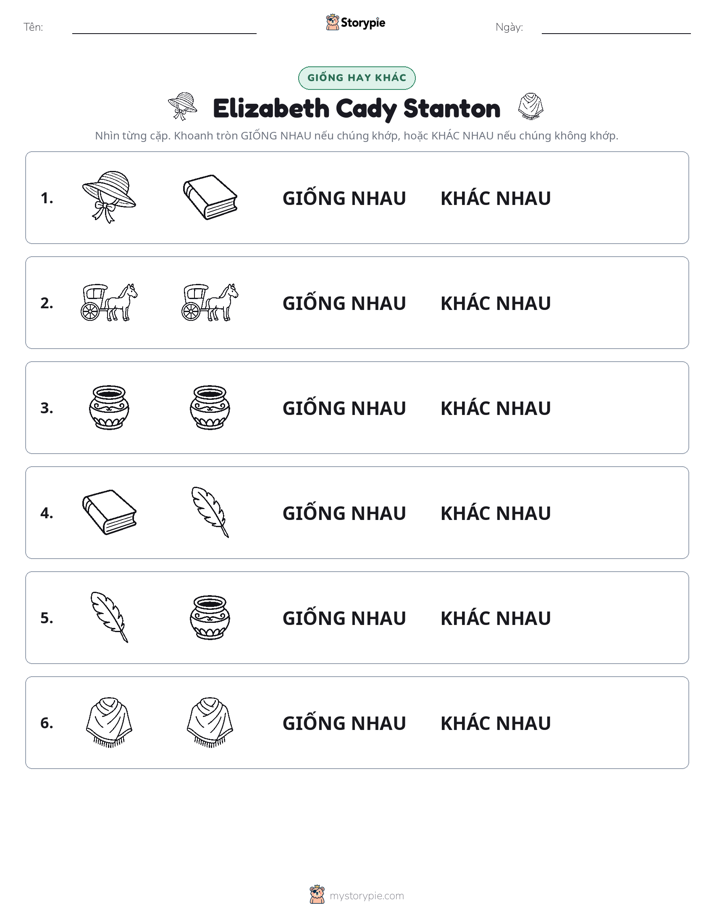Pick KHÁC NHAU in row 5
Viewport: 714px width, 924px height.
tap(495, 618)
